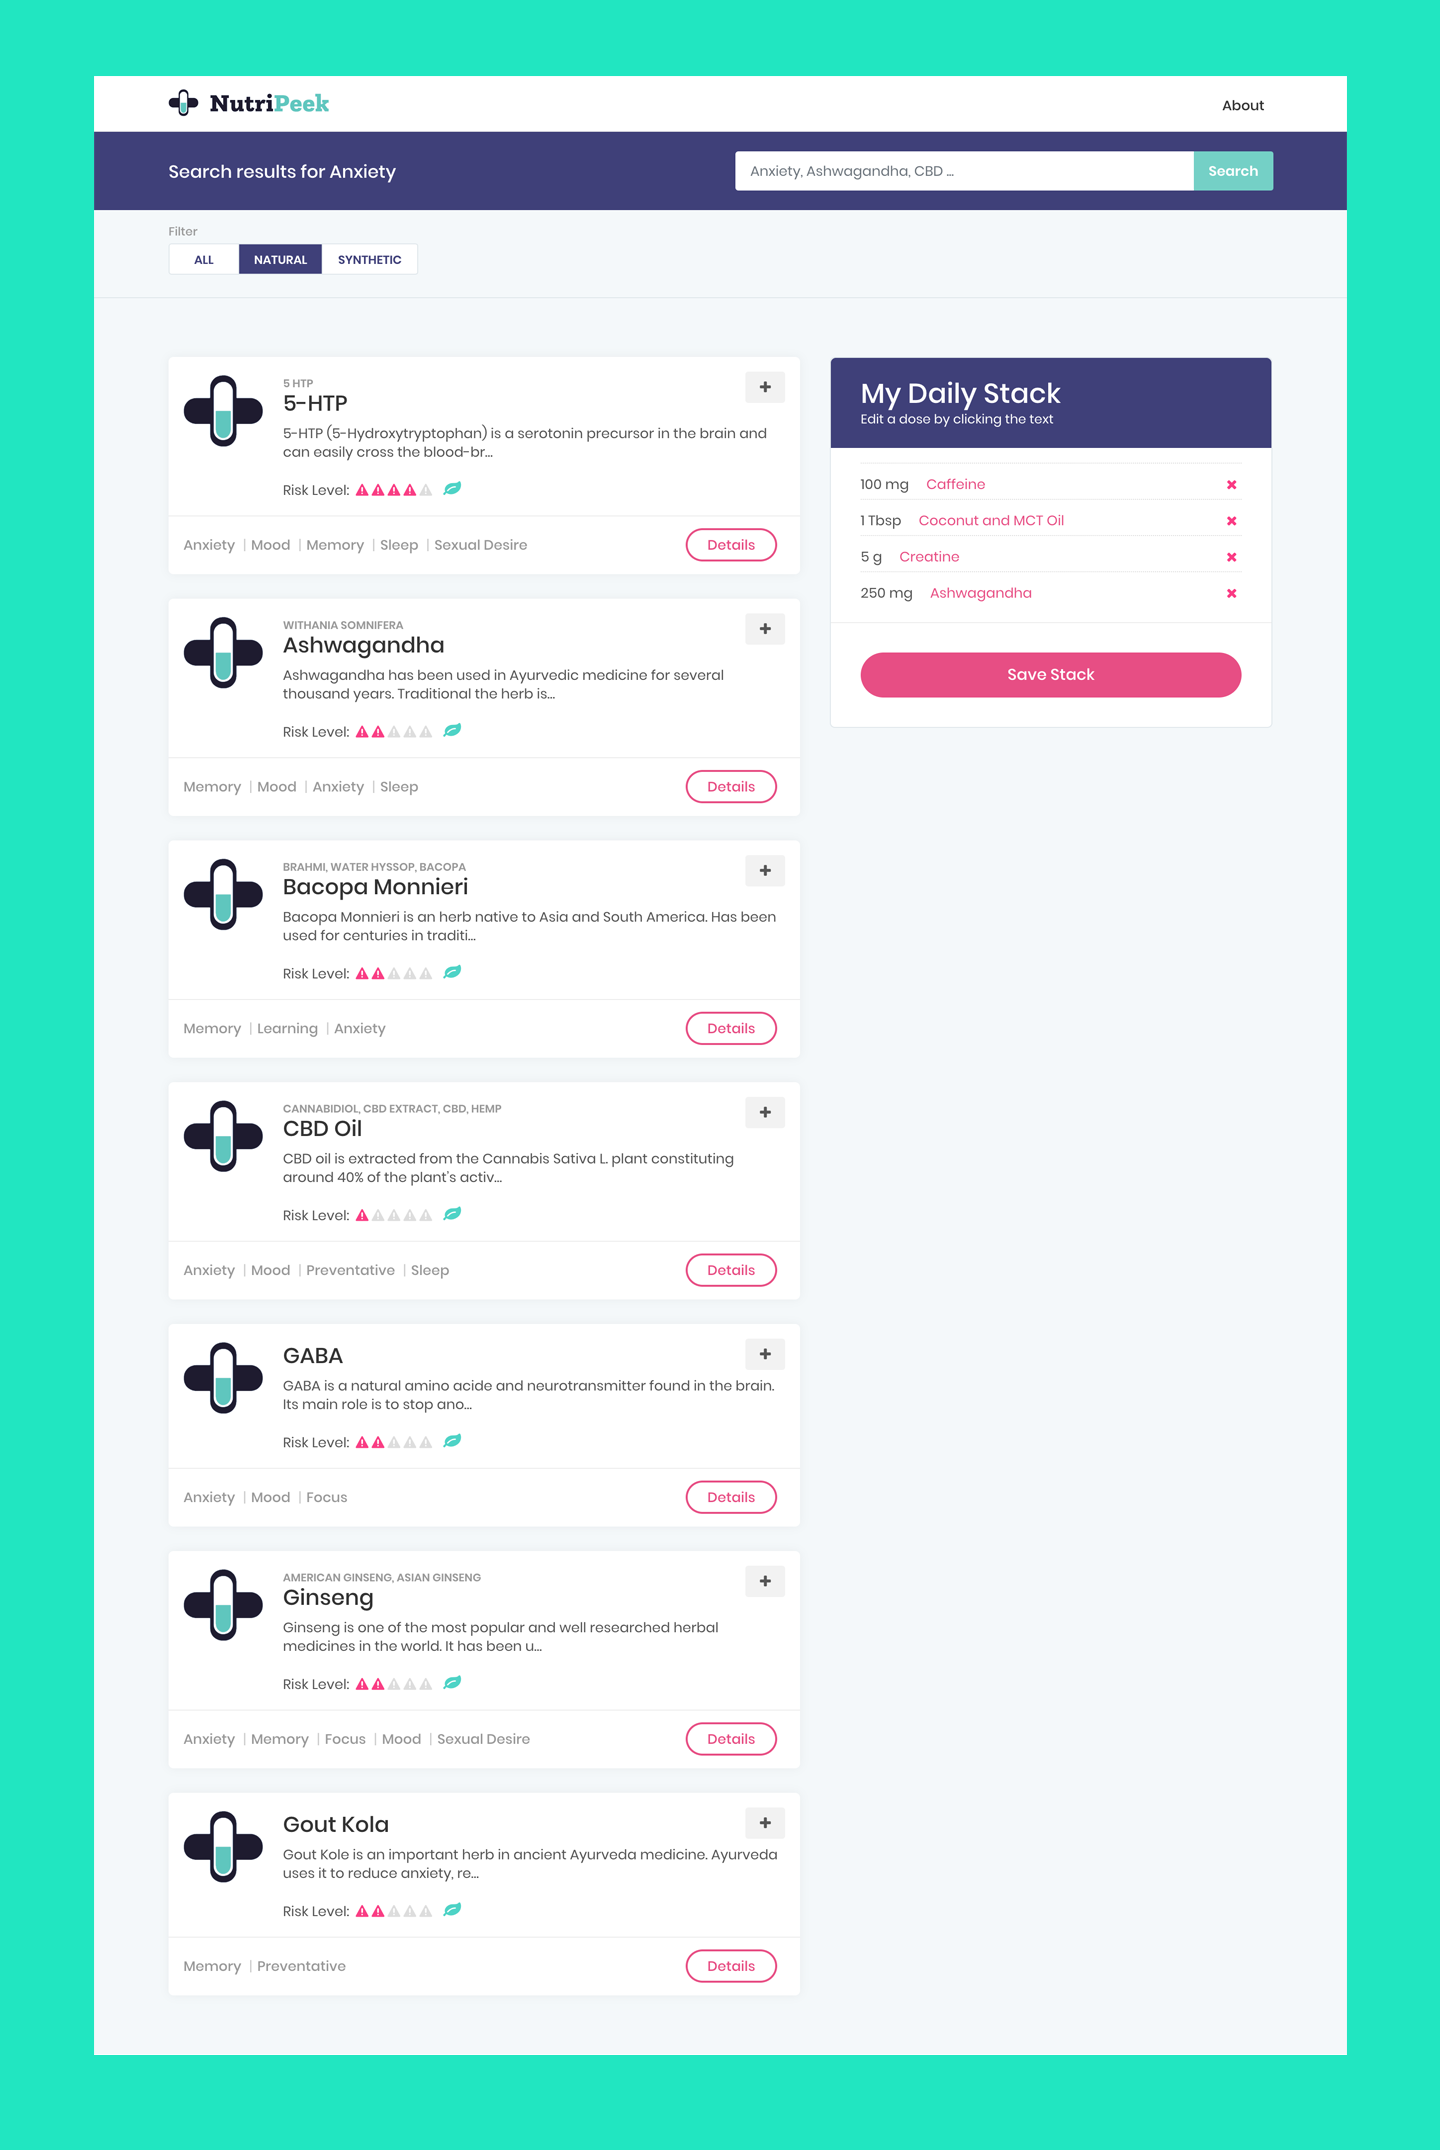1440x2150 pixels.
Task: Focus the supplement search input field
Action: (964, 171)
